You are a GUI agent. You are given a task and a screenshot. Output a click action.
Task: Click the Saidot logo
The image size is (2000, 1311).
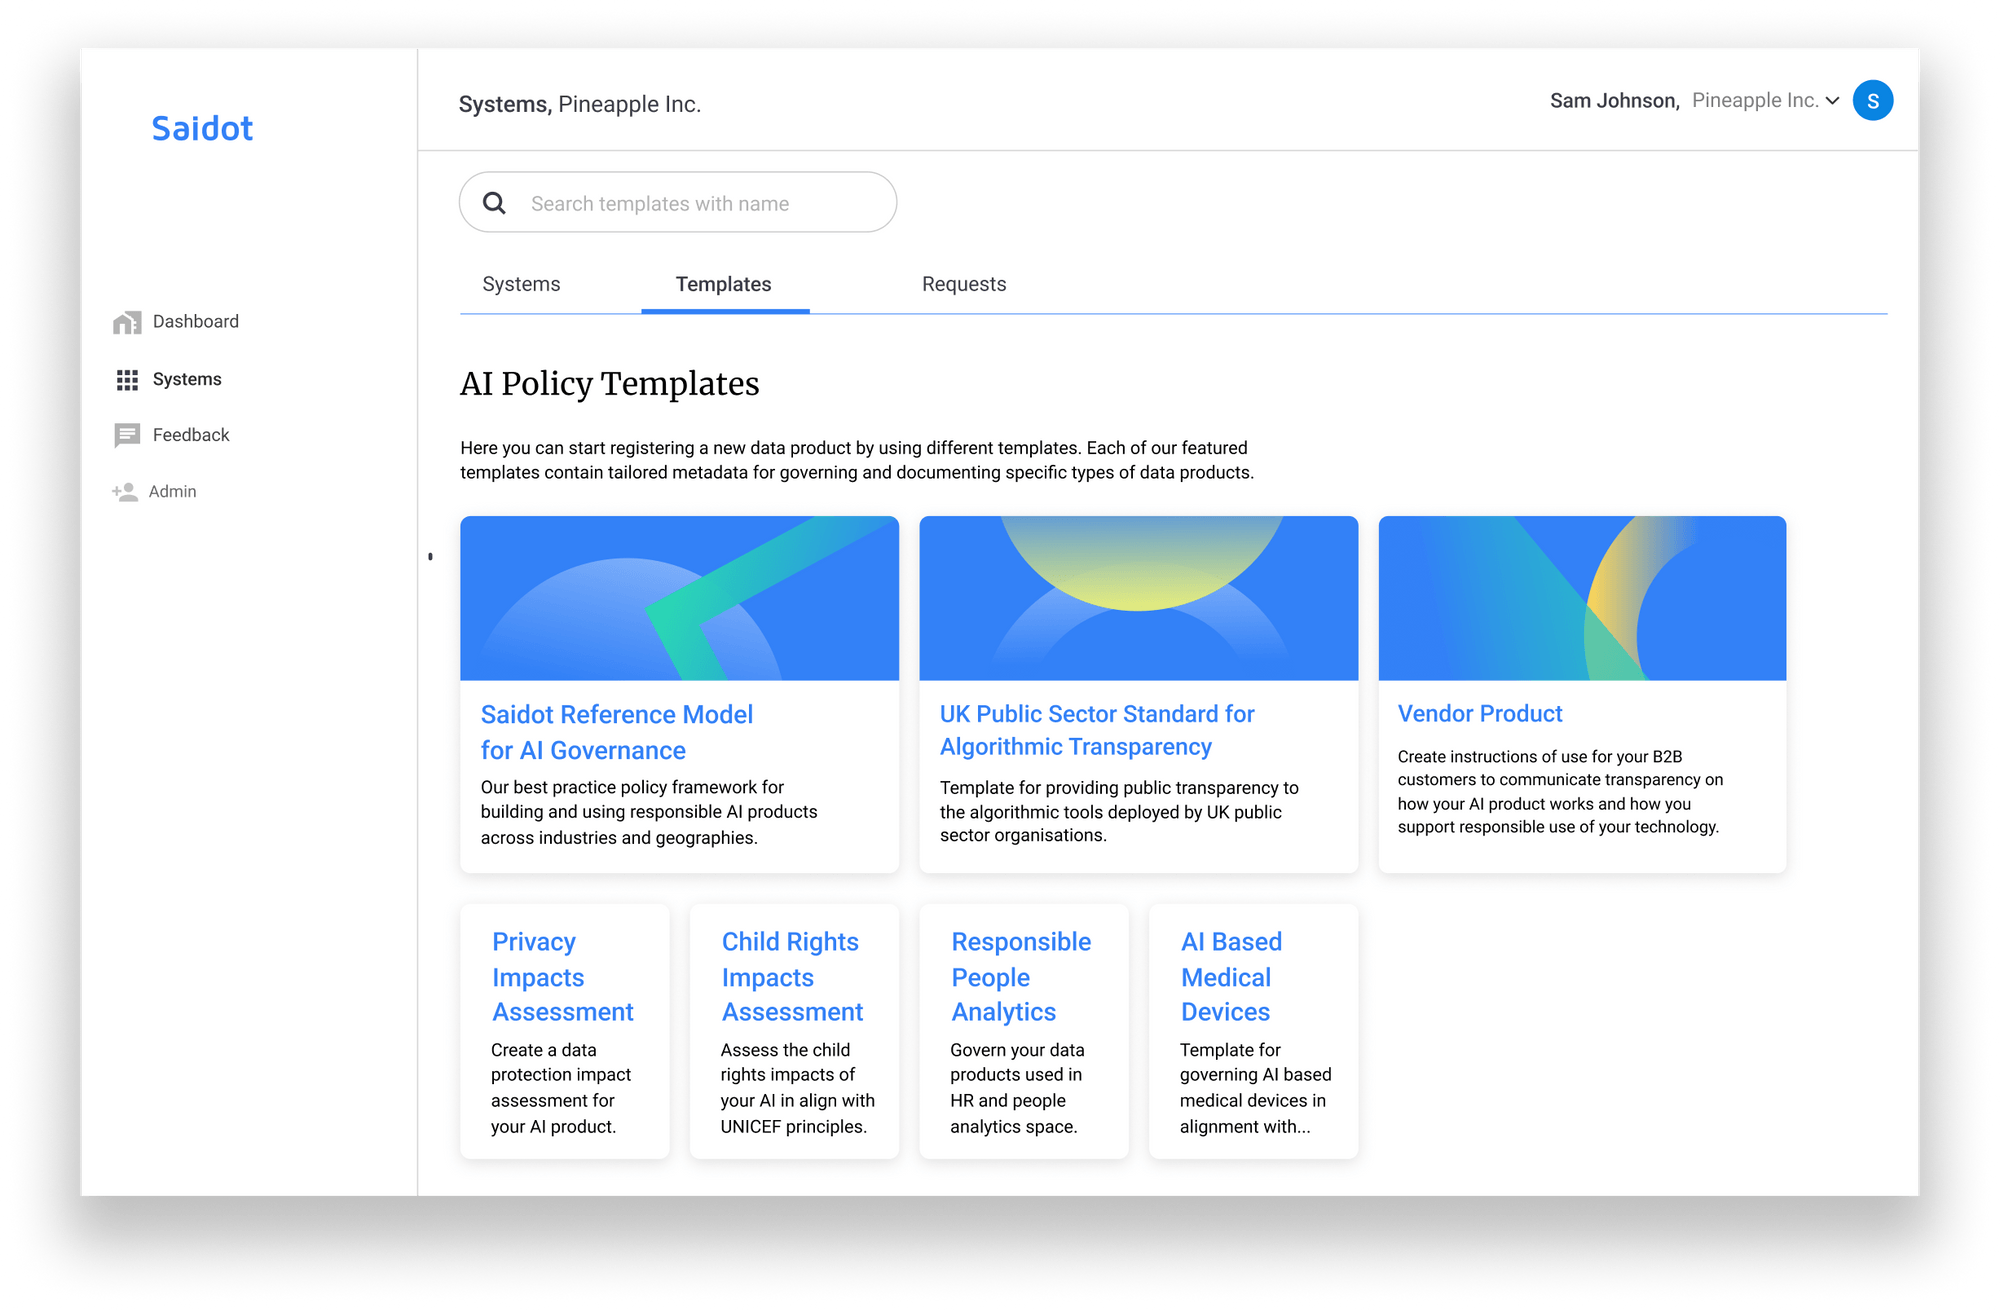tap(202, 128)
